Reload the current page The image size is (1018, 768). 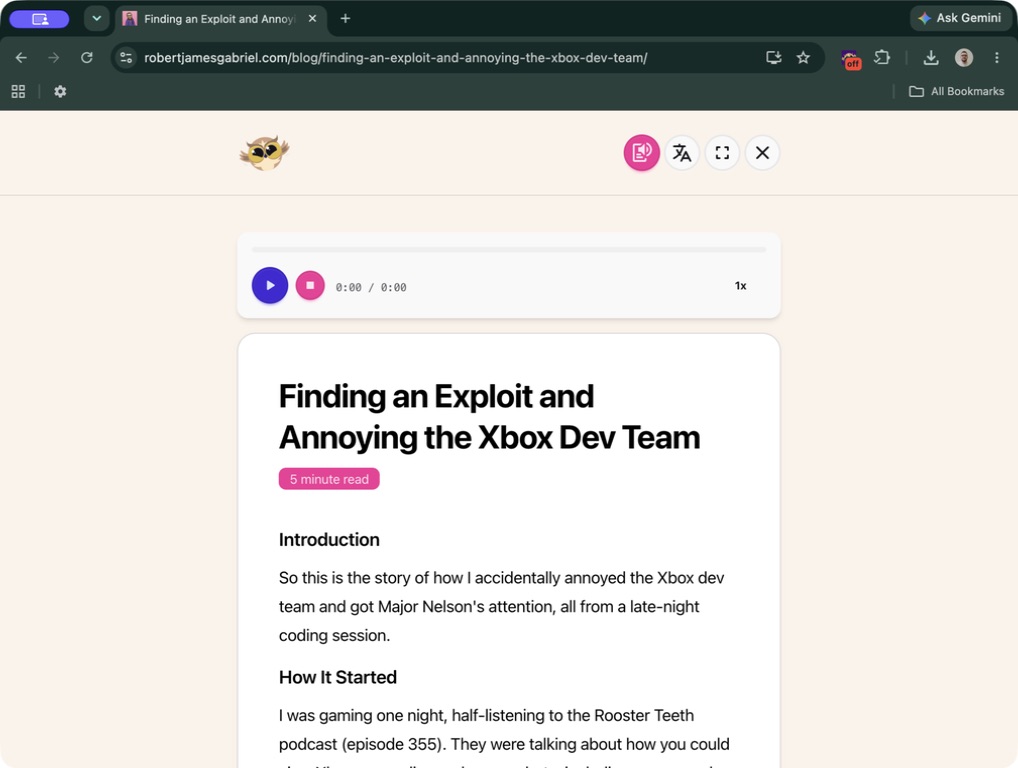pos(86,58)
